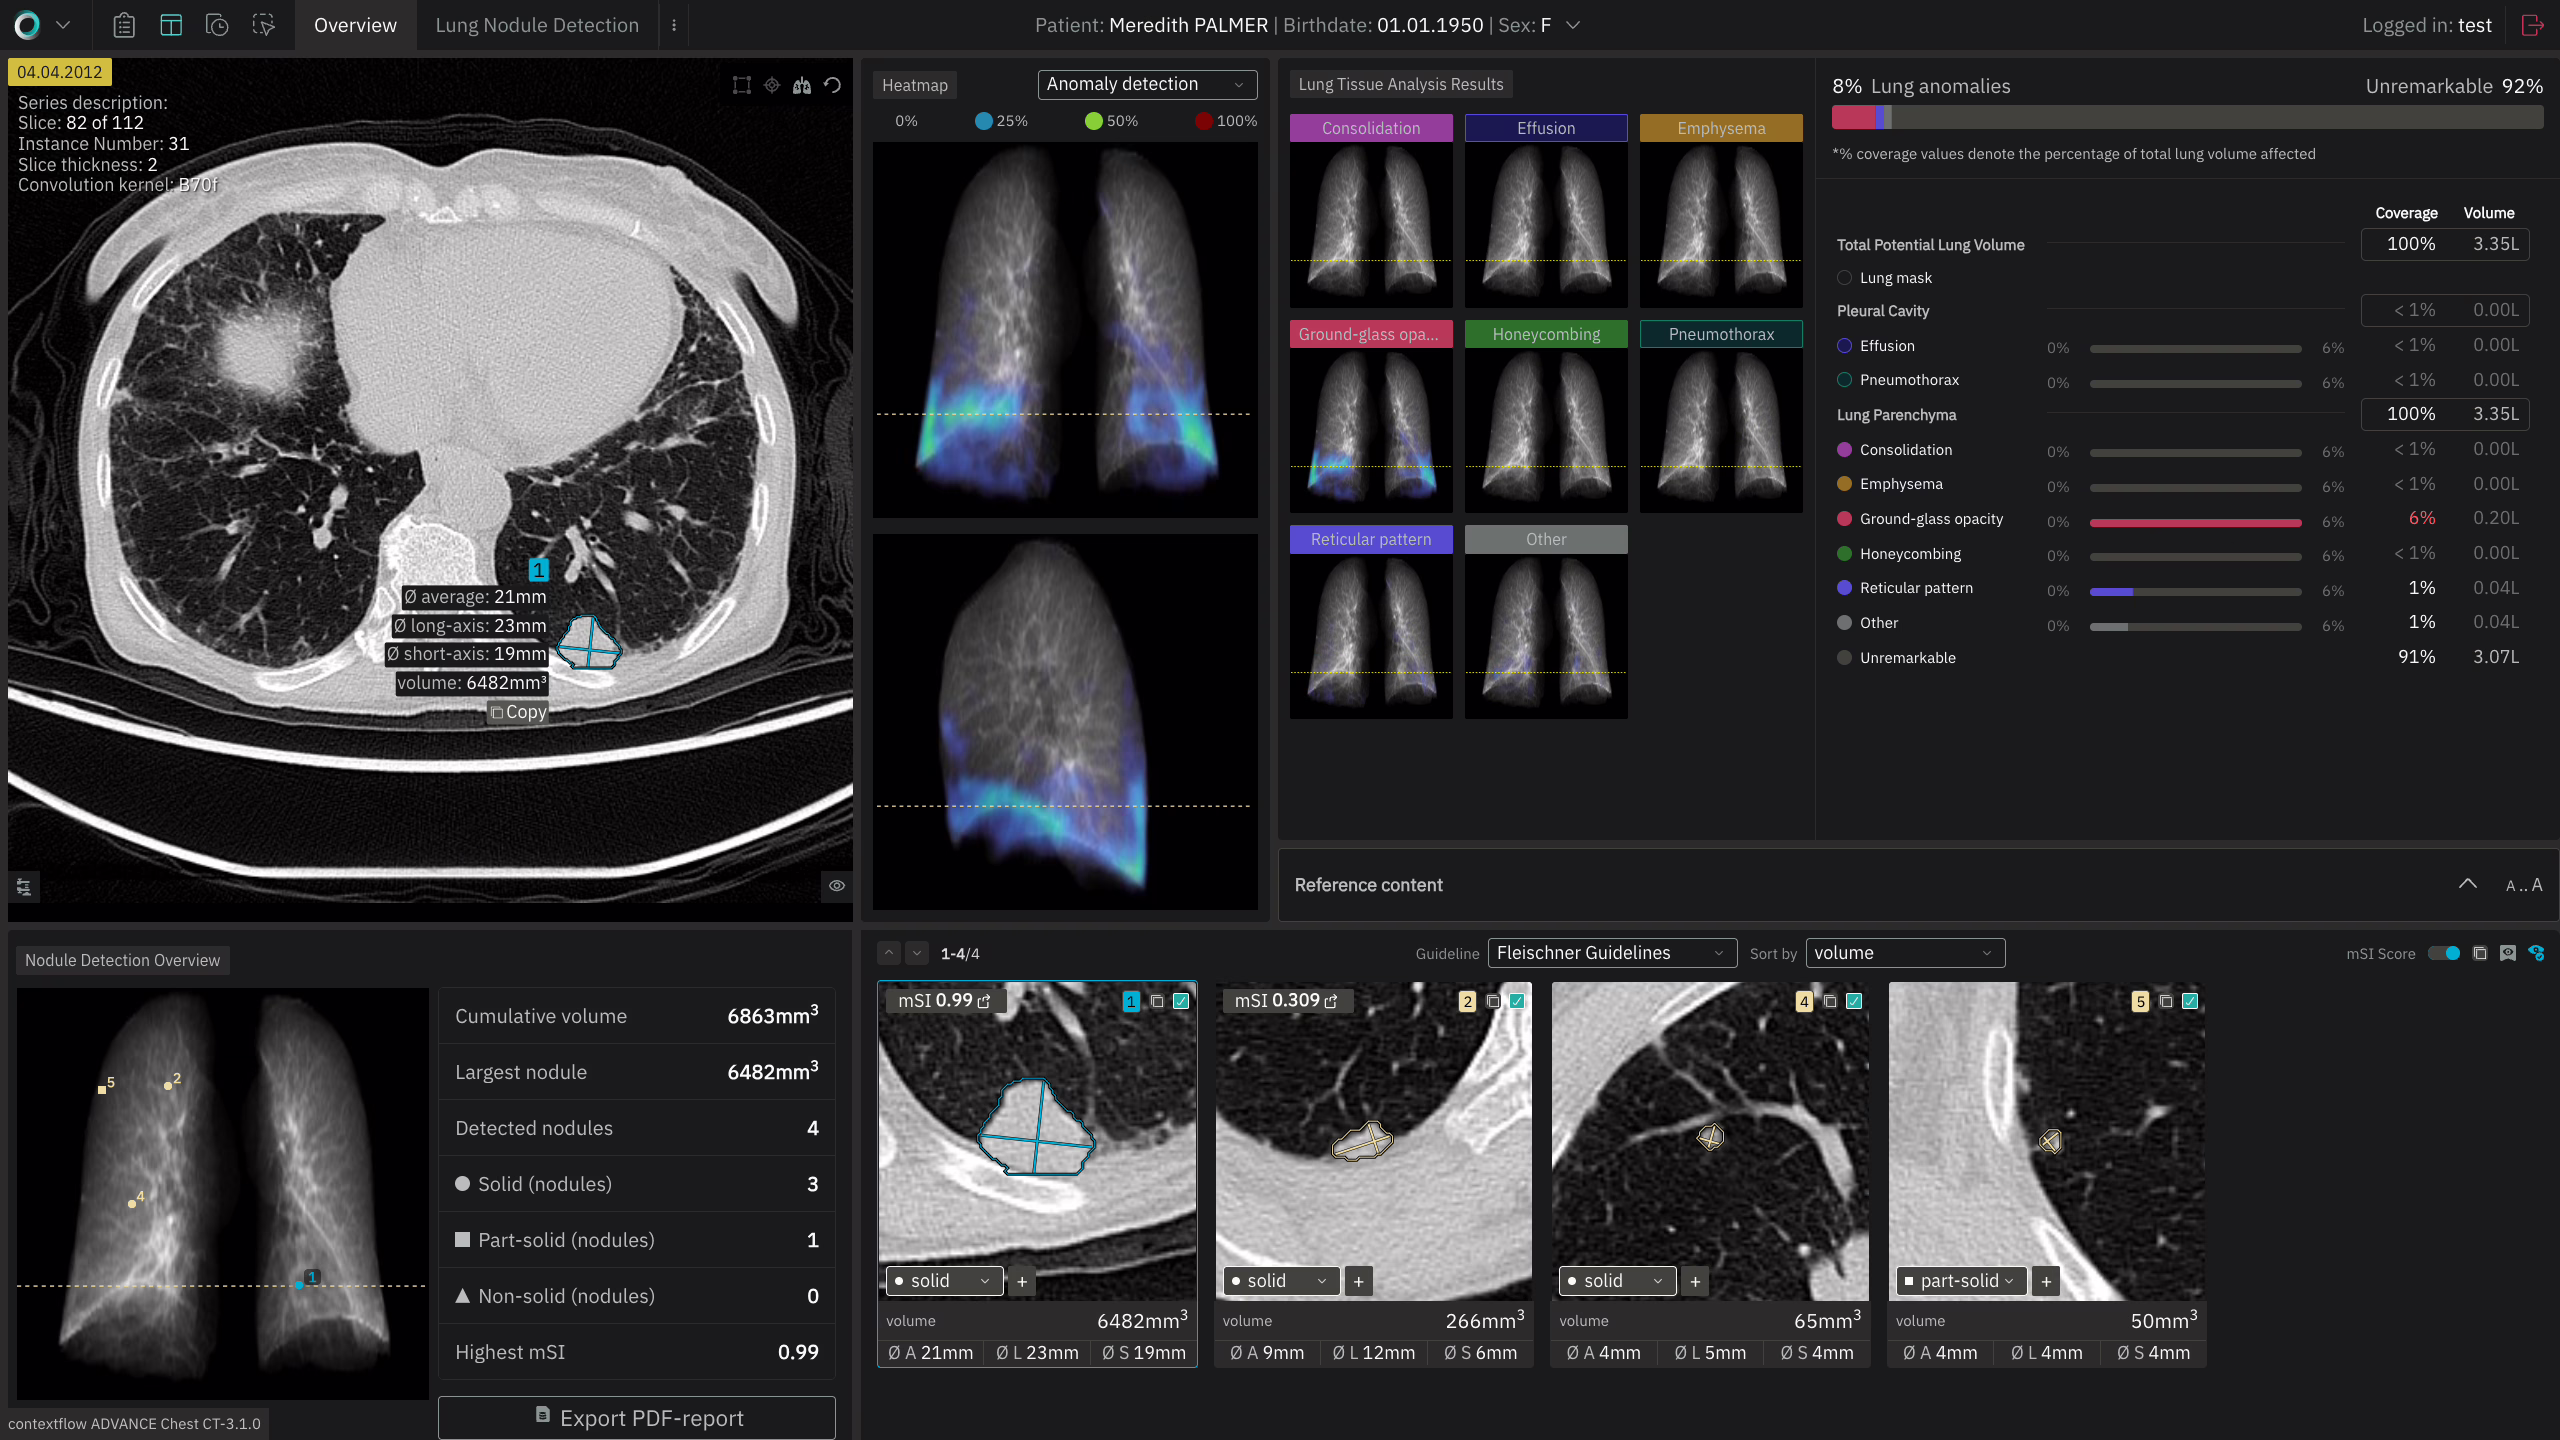Click the lungs icon in CT viewer
Screen dimensions: 2560x1440
click(x=802, y=85)
